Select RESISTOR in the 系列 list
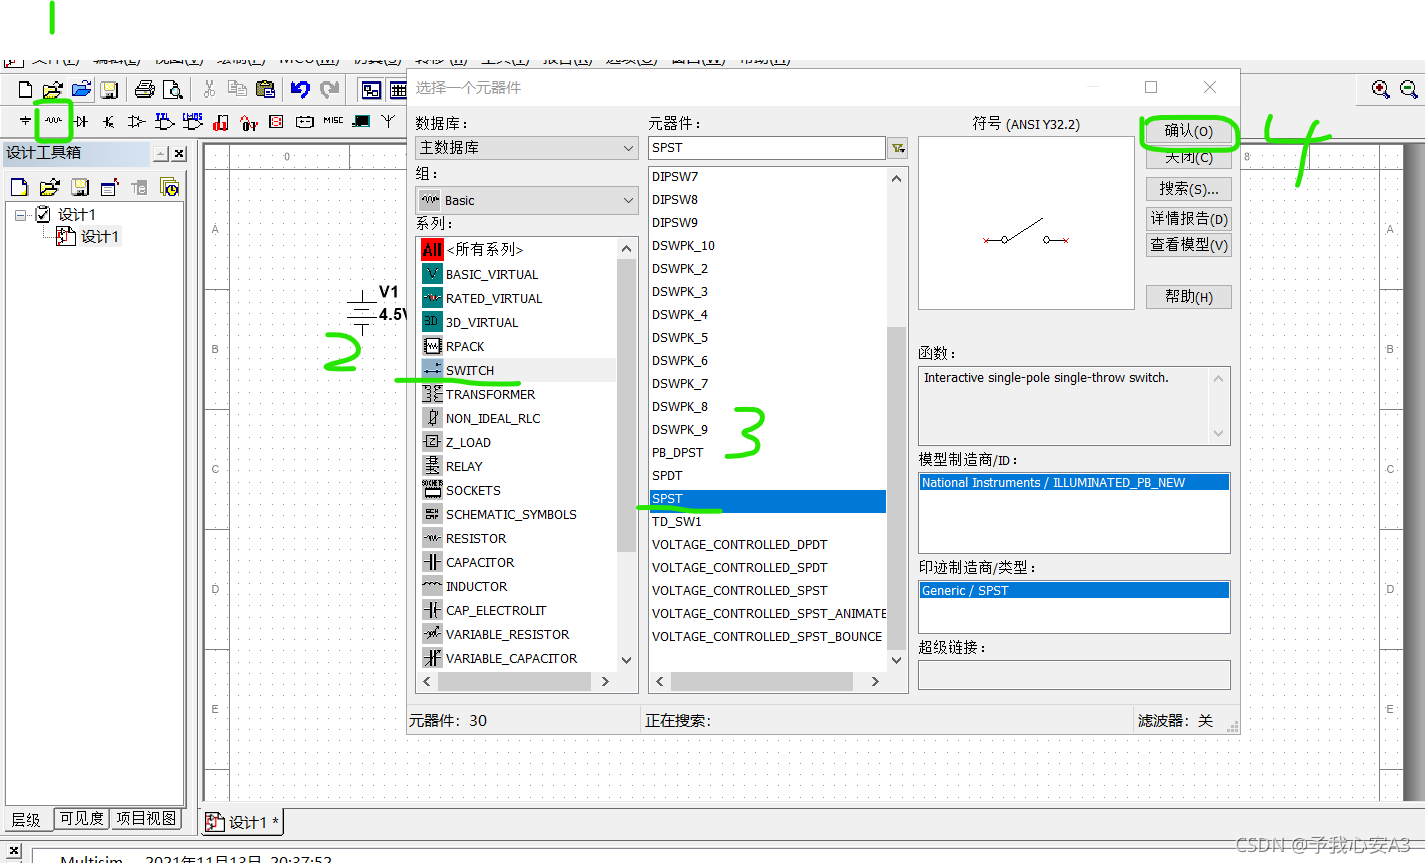The height and width of the screenshot is (863, 1425). [x=518, y=538]
